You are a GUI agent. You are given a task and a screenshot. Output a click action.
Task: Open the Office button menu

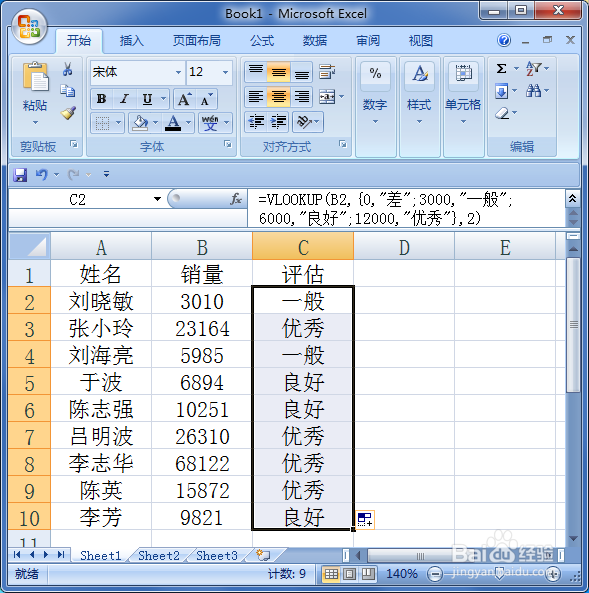29,26
